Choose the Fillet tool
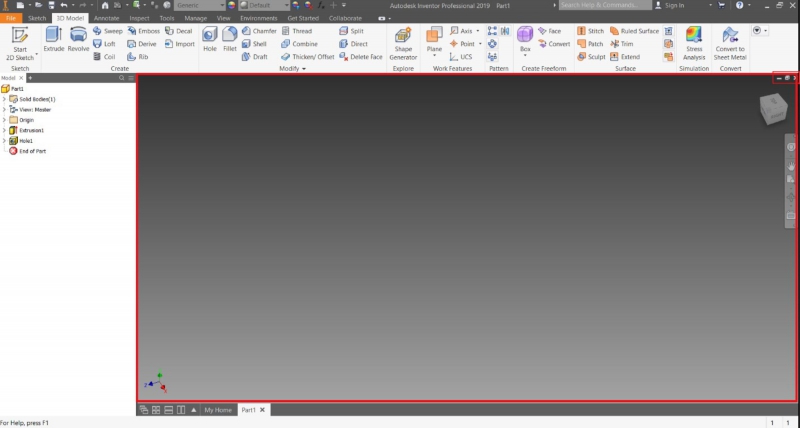The width and height of the screenshot is (800, 428). tap(230, 40)
